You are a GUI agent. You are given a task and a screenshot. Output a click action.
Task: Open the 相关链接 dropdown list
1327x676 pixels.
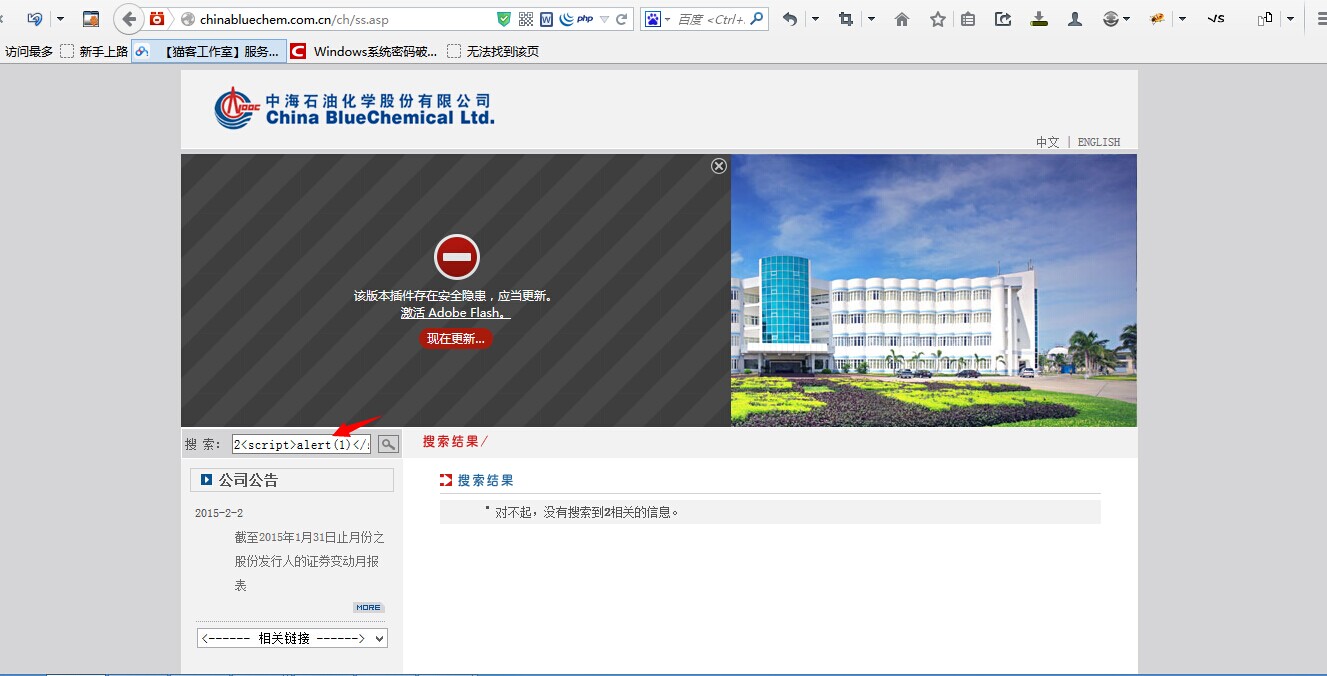[292, 638]
